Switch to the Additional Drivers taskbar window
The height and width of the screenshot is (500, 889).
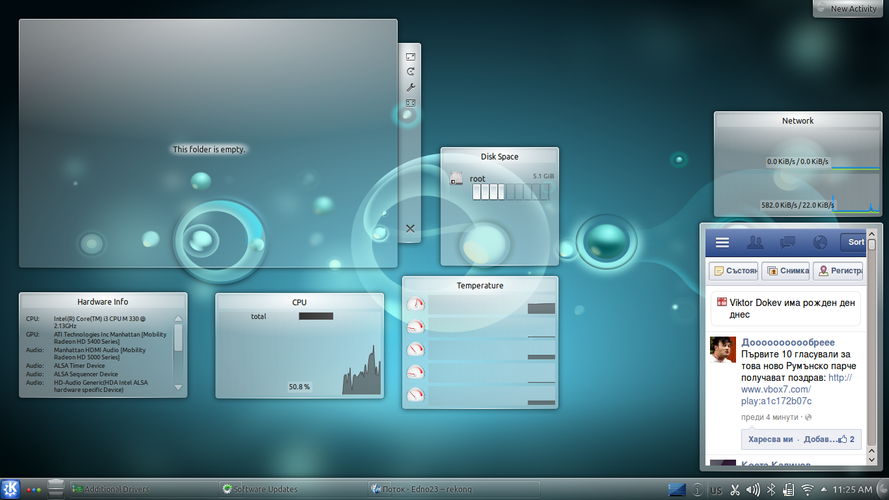(x=143, y=489)
